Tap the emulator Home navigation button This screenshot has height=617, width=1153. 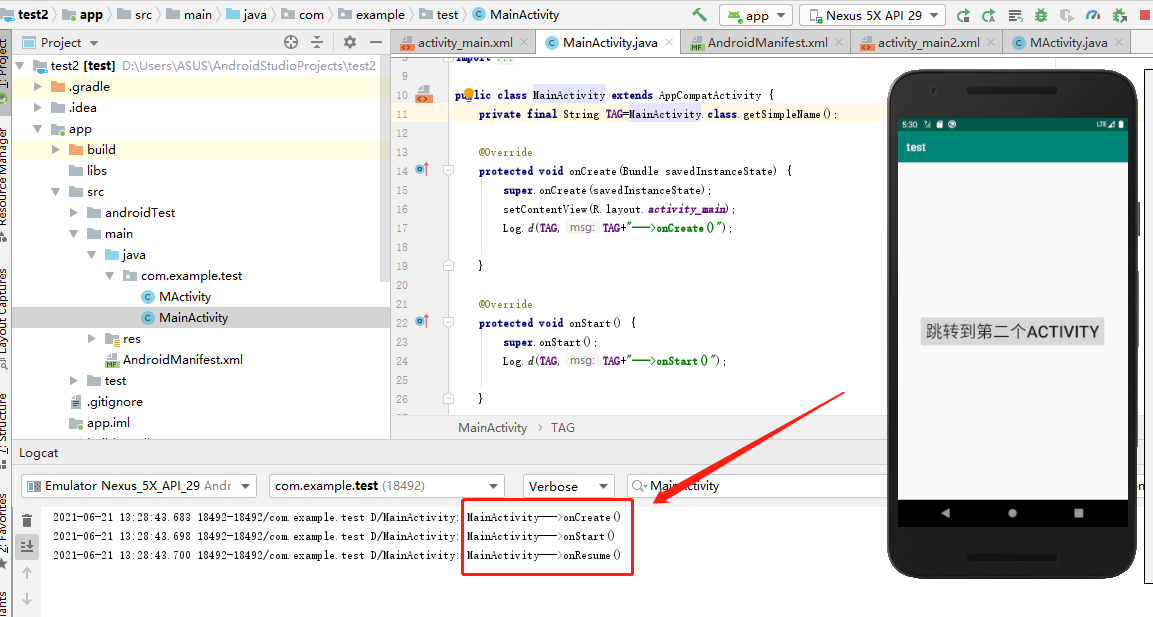click(1013, 513)
